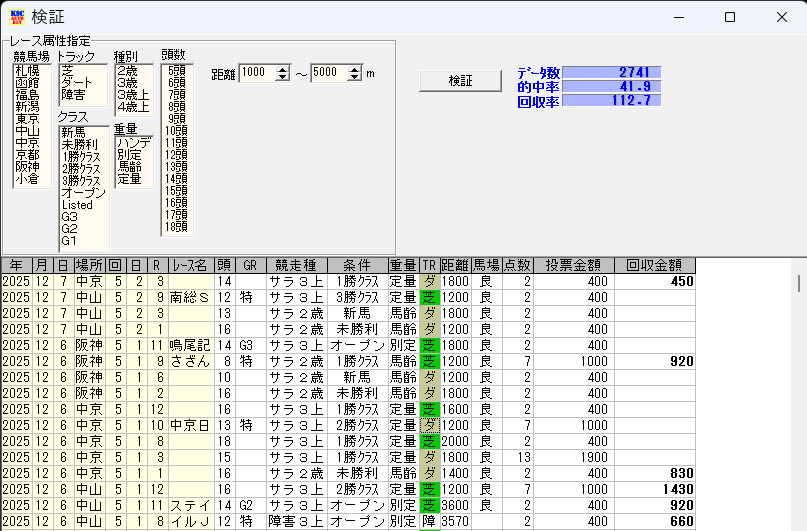Decrease the minimum distance with down arrow

click(283, 78)
